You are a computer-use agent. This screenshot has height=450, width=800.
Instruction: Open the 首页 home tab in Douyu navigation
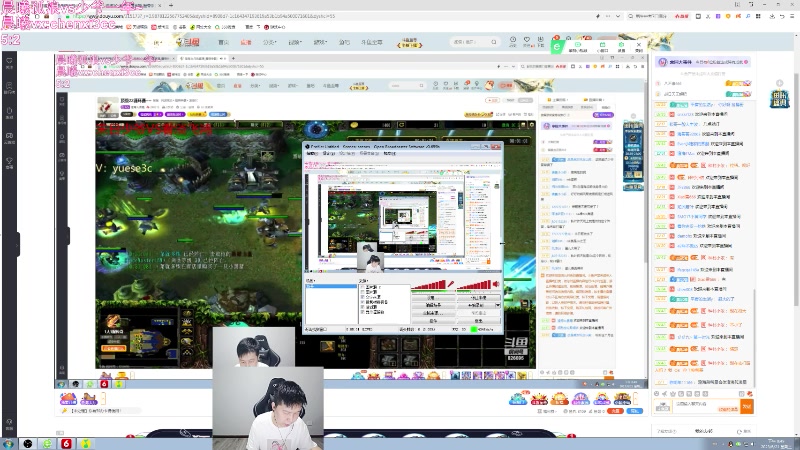223,42
